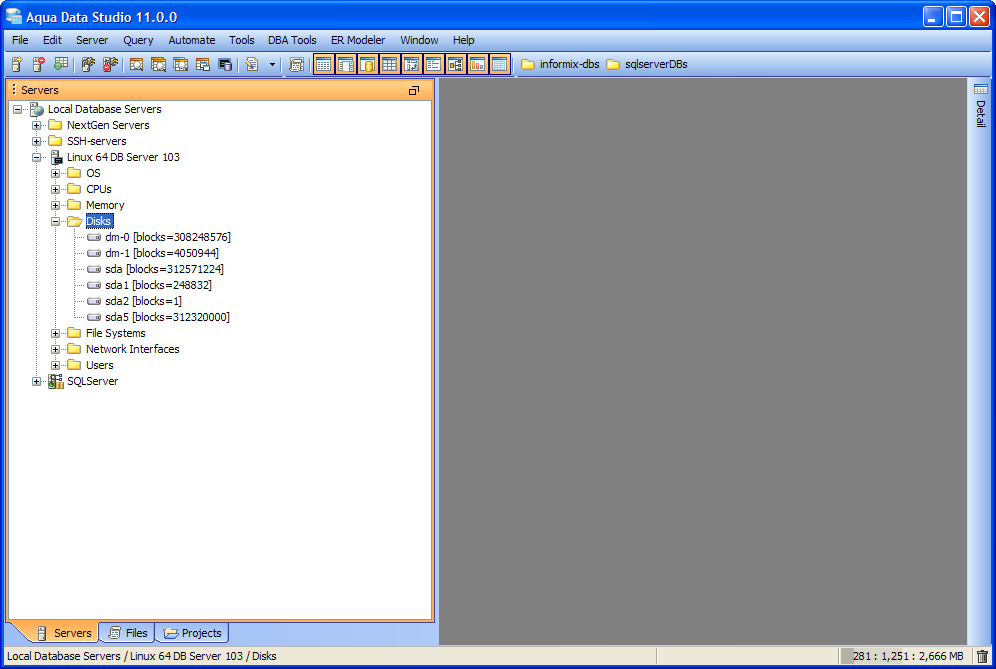
Task: Toggle the highlighted hierarchy diagram panel button
Action: coord(455,64)
